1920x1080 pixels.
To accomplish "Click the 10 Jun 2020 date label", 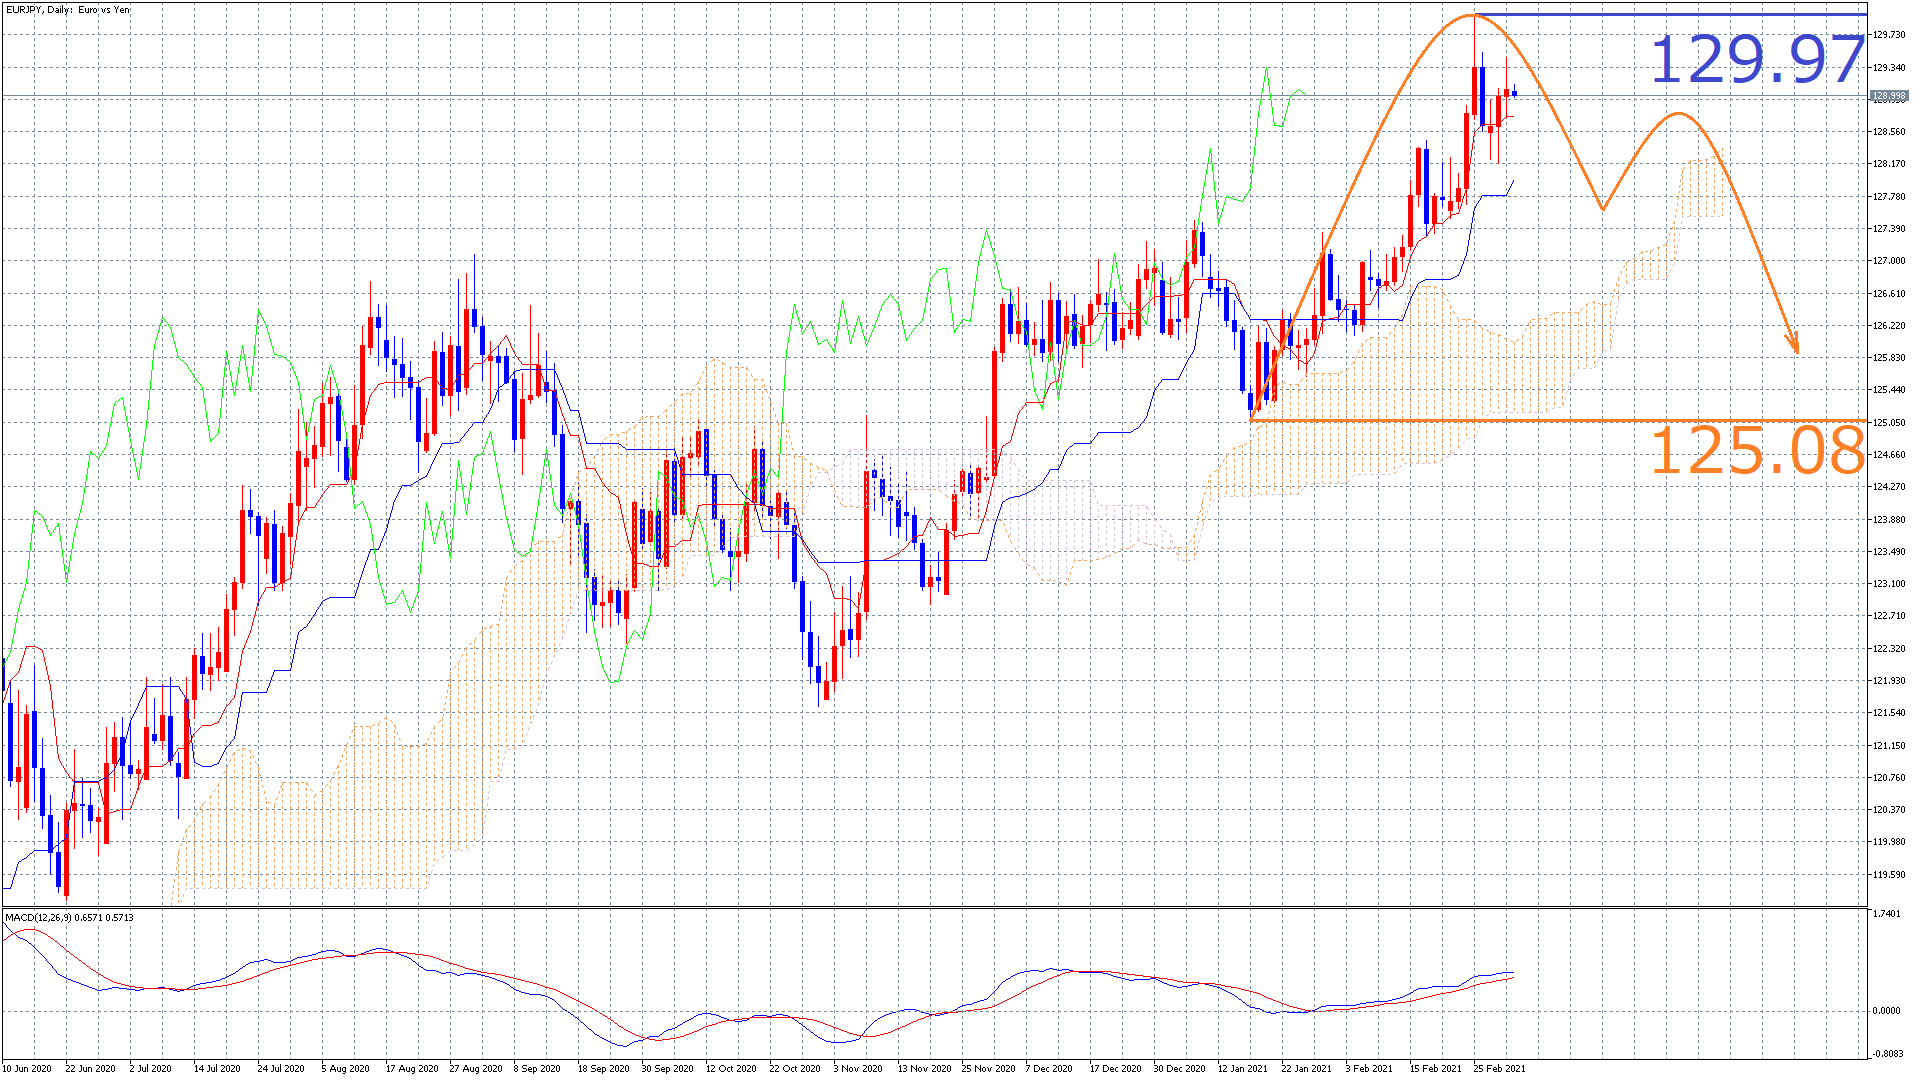I will click(x=27, y=1068).
